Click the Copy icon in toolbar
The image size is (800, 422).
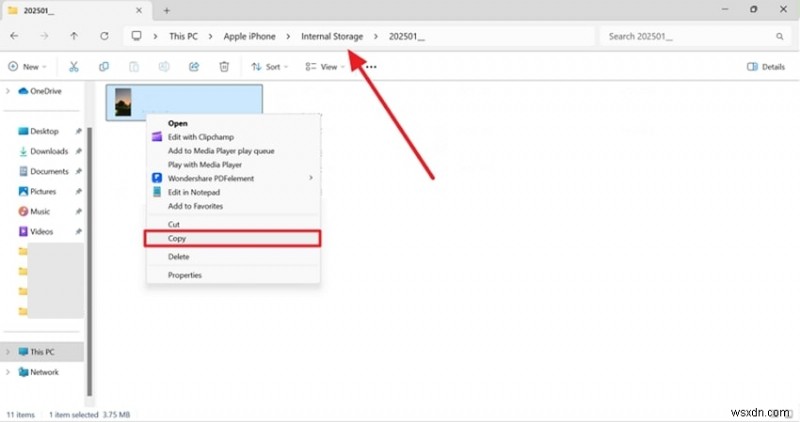click(x=104, y=67)
